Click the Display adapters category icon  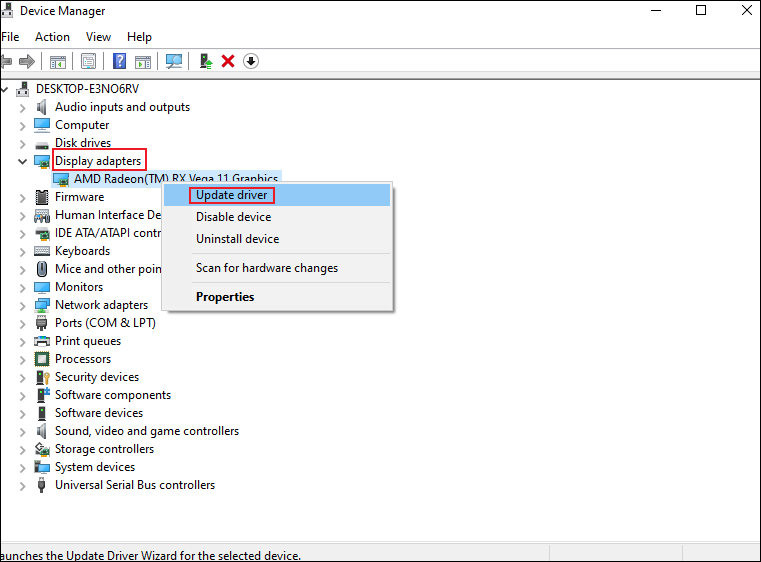point(42,161)
